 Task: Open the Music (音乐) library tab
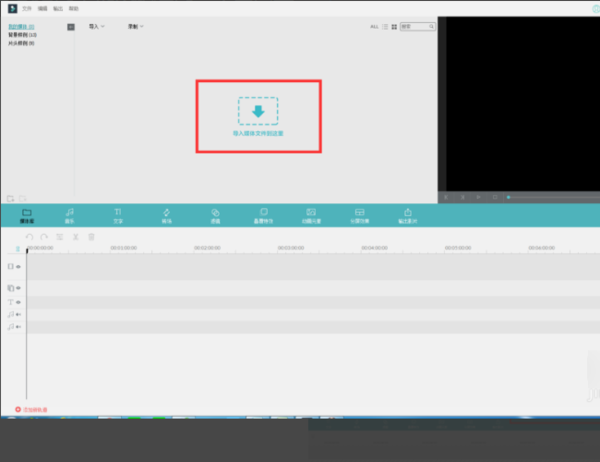pyautogui.click(x=69, y=215)
